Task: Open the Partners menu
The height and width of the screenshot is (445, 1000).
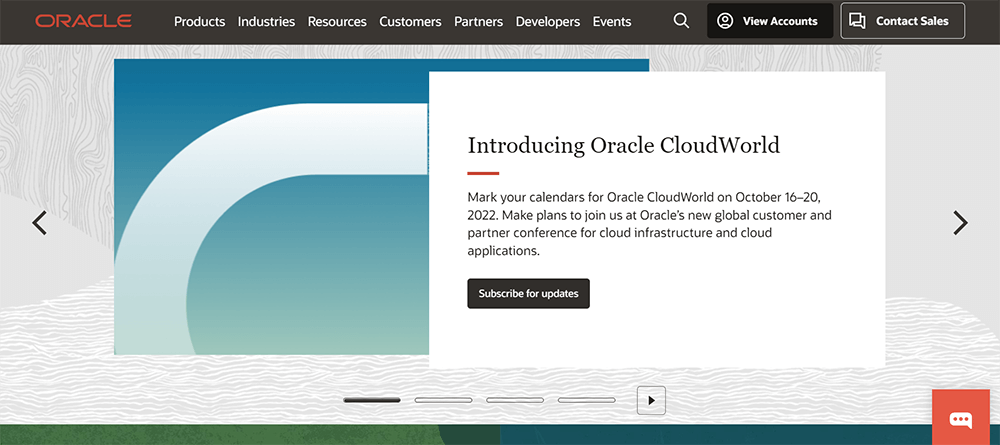Action: click(x=478, y=22)
